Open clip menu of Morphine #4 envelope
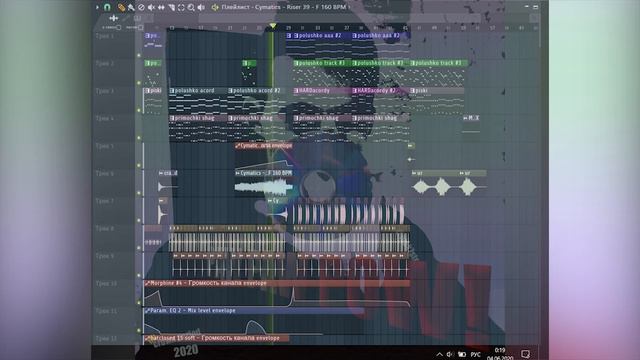The height and width of the screenshot is (360, 640). coord(147,283)
